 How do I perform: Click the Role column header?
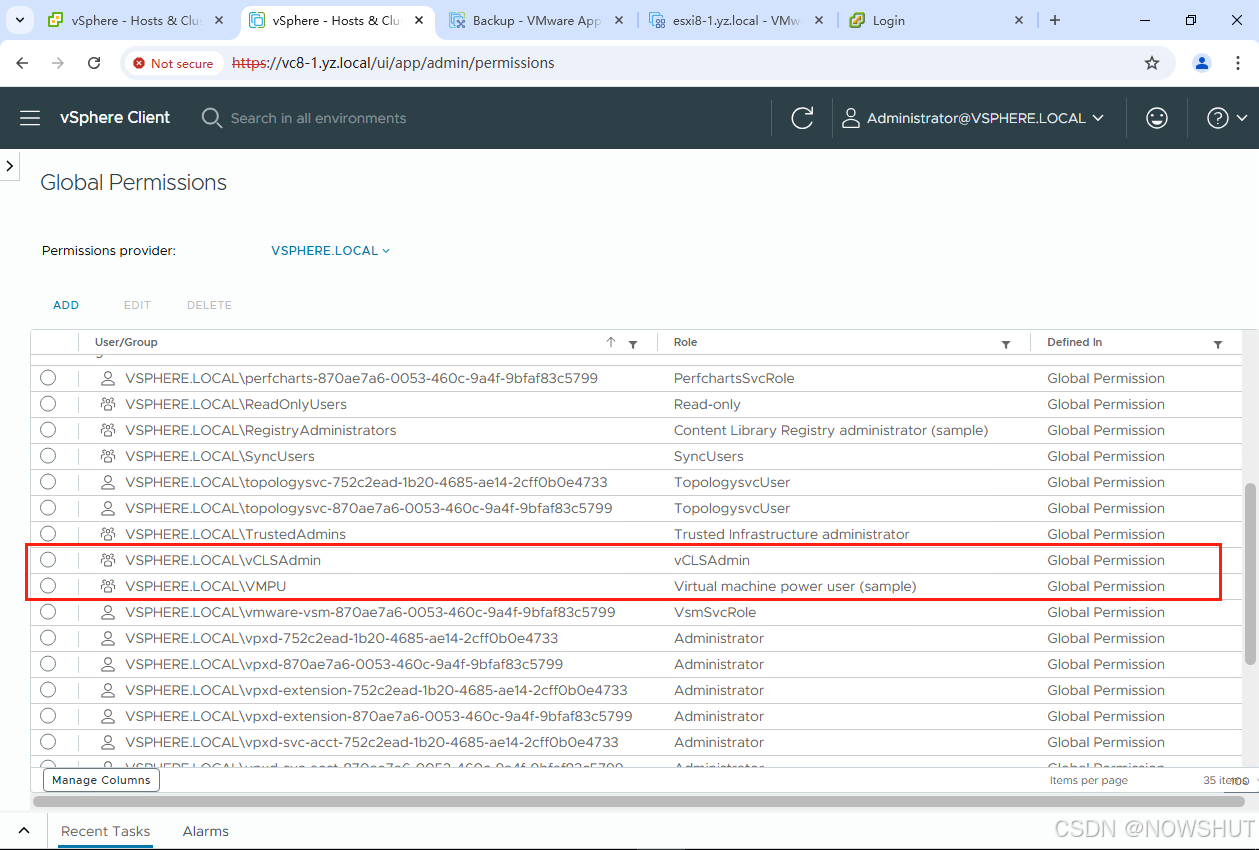point(685,342)
